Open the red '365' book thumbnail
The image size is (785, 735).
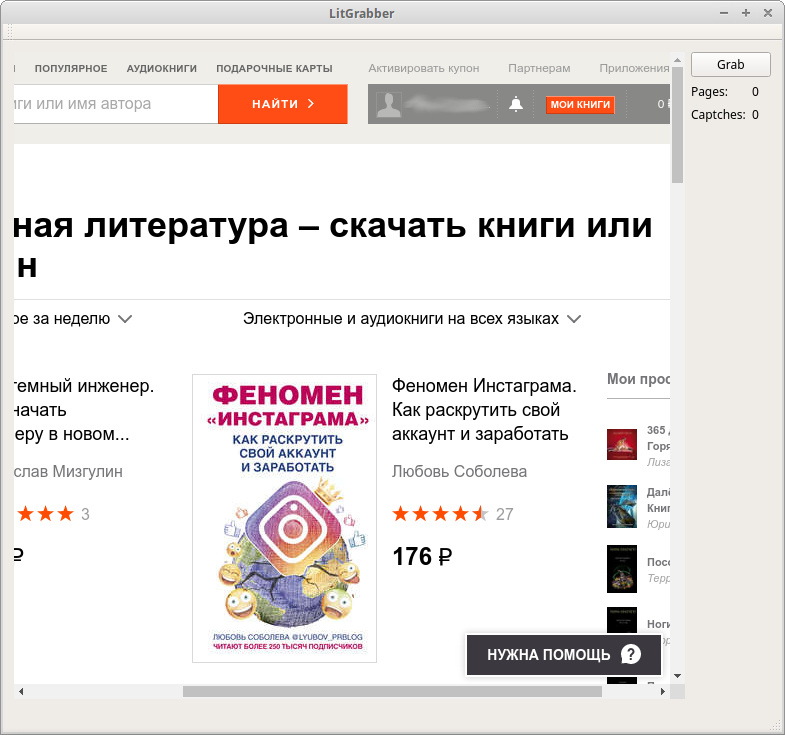(622, 444)
